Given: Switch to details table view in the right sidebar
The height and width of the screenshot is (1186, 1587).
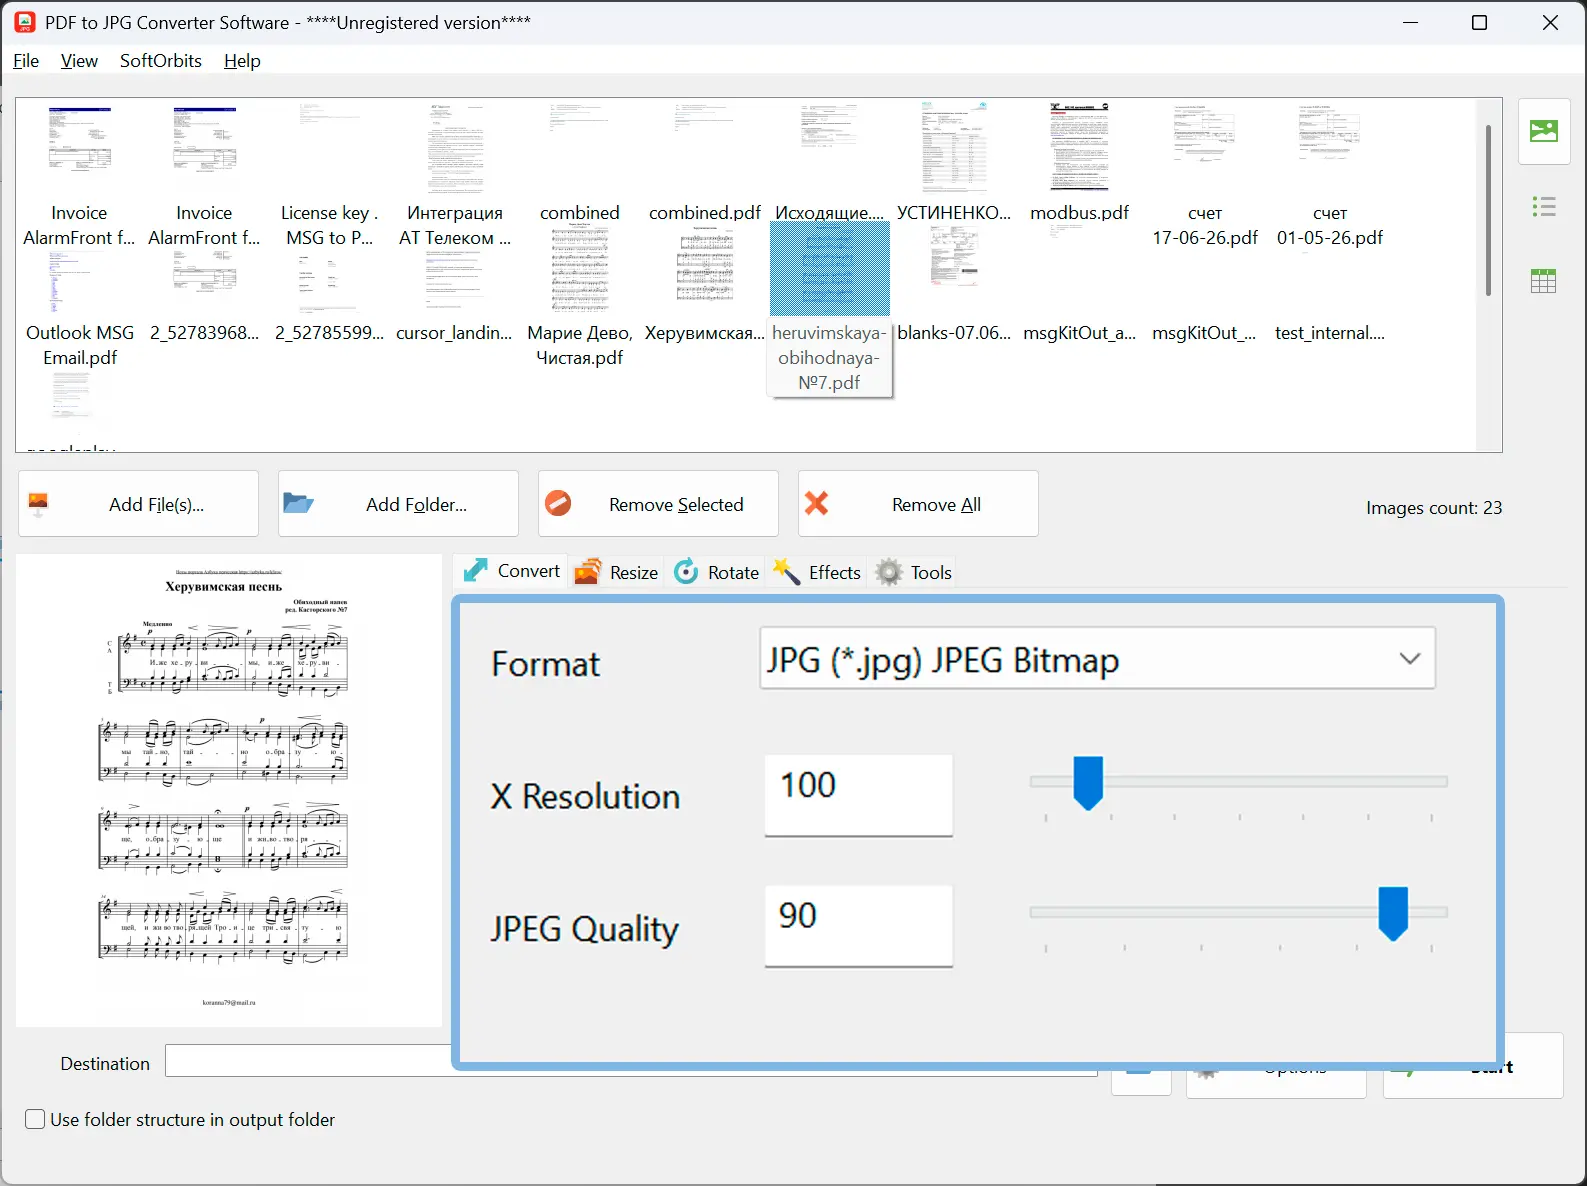Looking at the screenshot, I should pos(1544,281).
